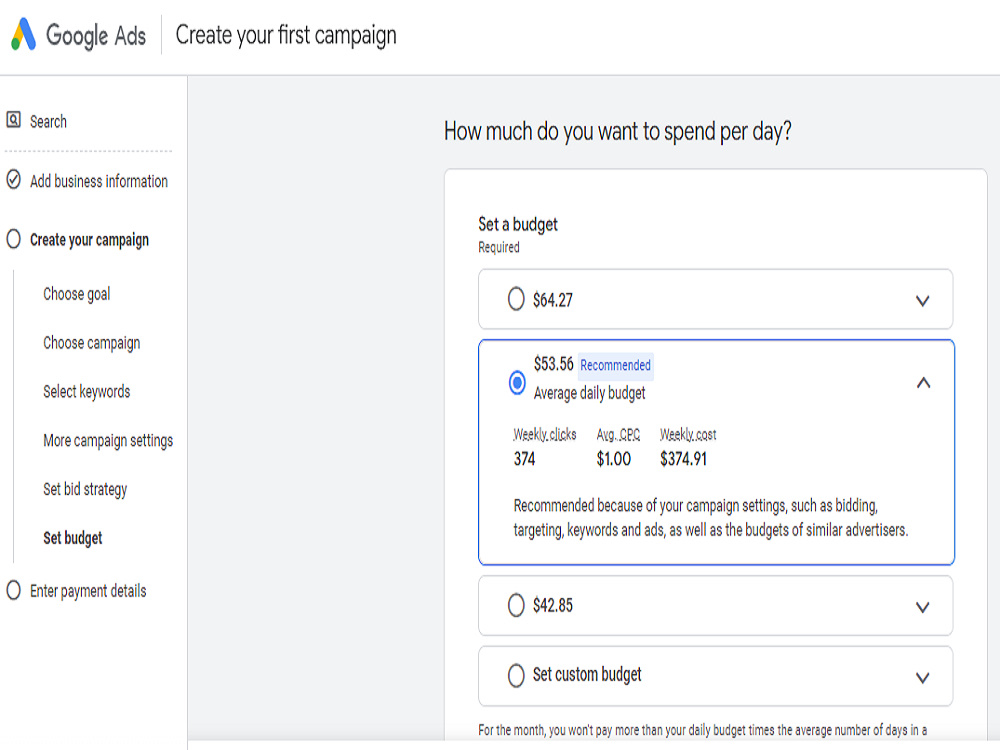Go to the Choose goal step

point(77,294)
